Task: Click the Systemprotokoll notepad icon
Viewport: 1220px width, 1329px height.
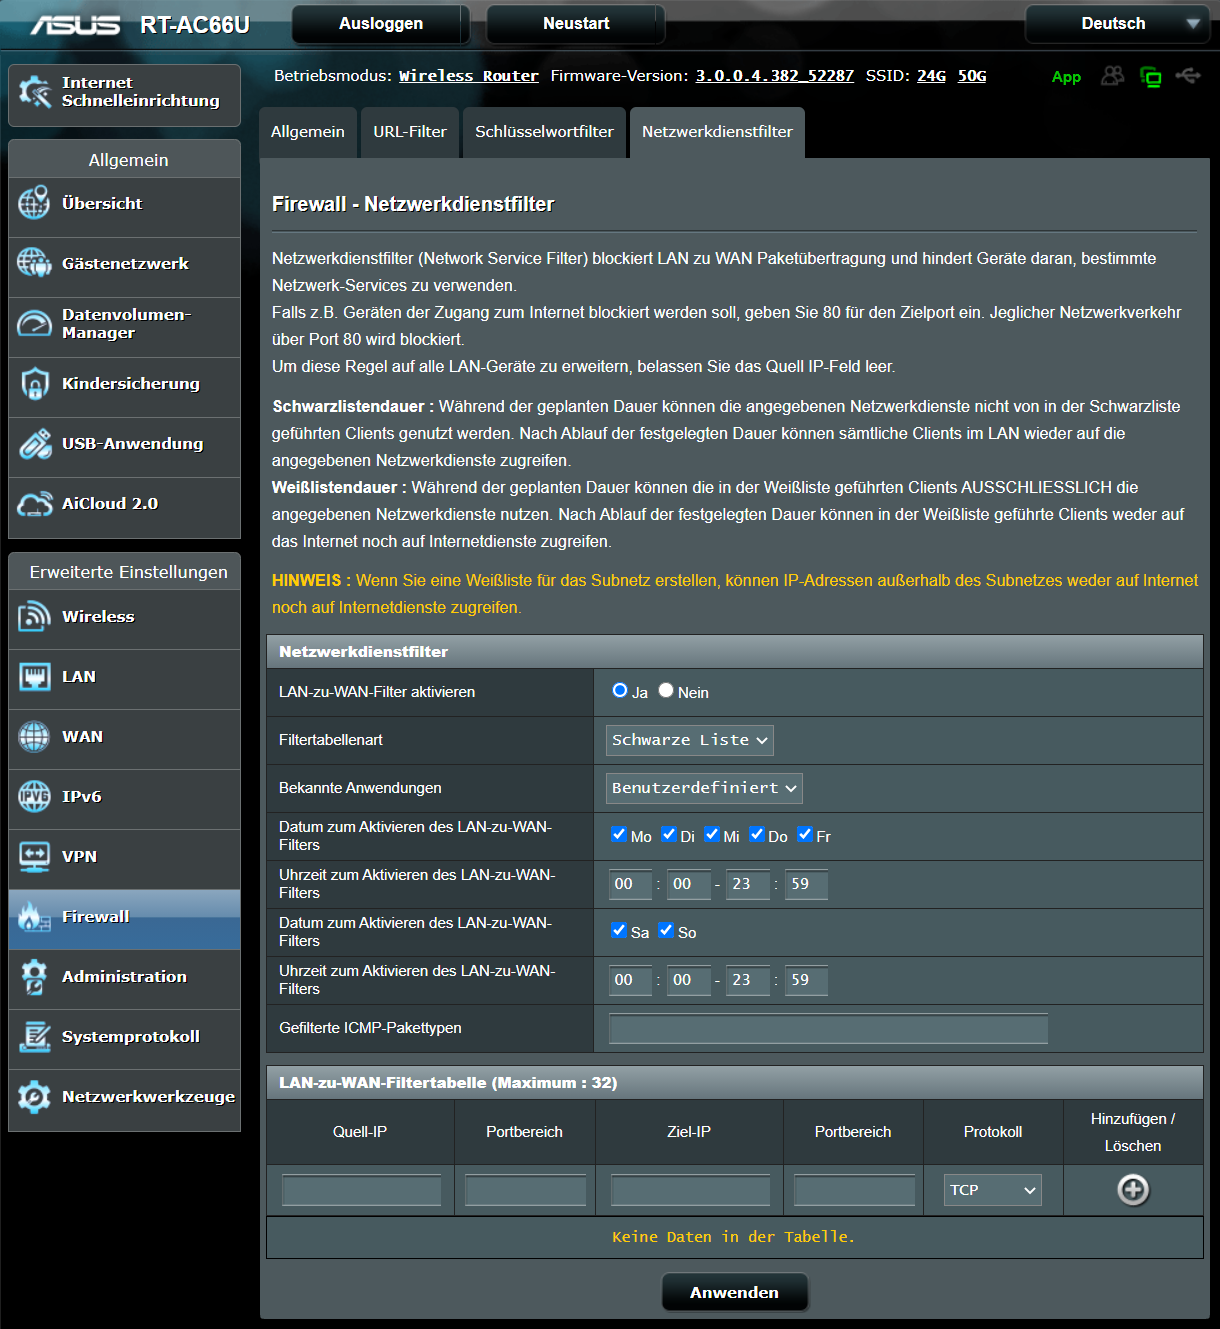Action: (34, 1037)
